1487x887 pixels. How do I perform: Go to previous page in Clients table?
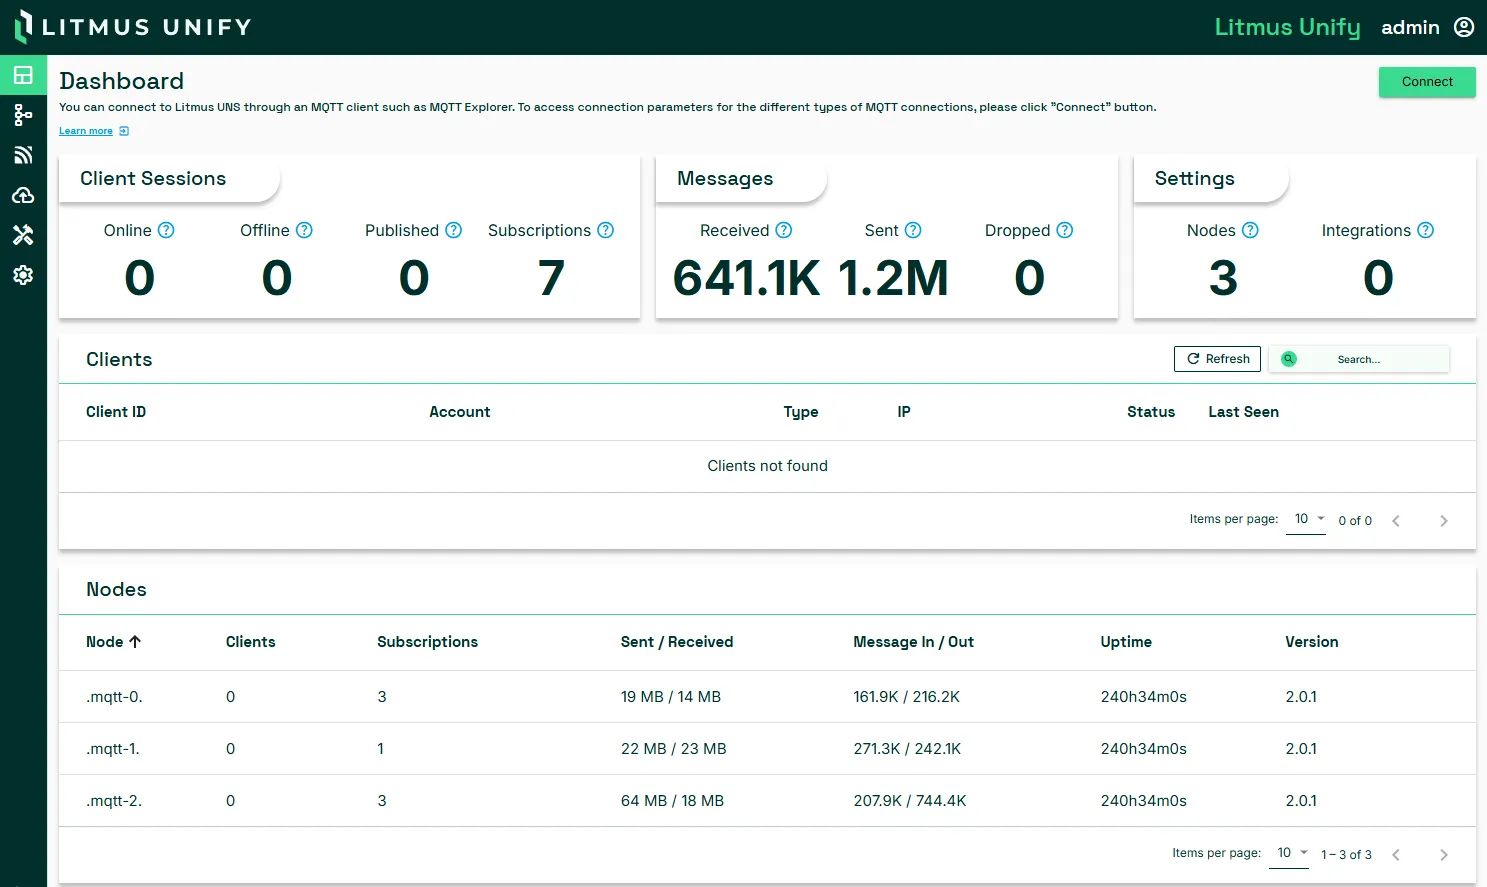tap(1396, 521)
